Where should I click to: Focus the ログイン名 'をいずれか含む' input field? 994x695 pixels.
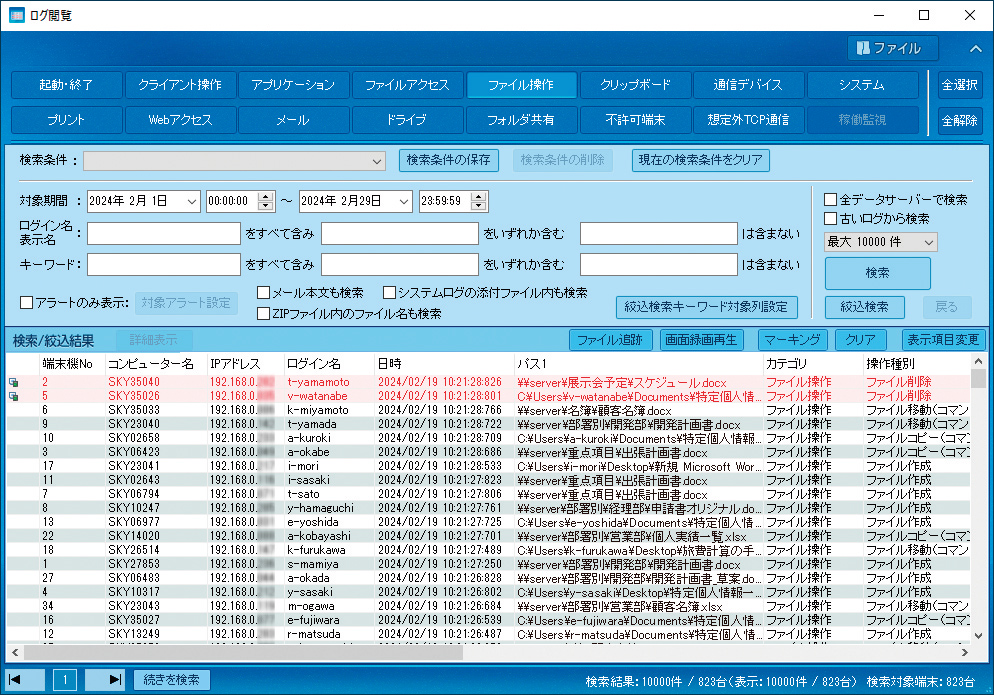click(x=399, y=233)
